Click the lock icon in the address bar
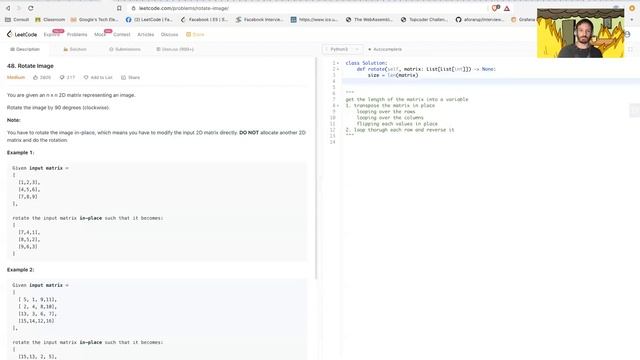The height and width of the screenshot is (360, 640). click(x=133, y=8)
